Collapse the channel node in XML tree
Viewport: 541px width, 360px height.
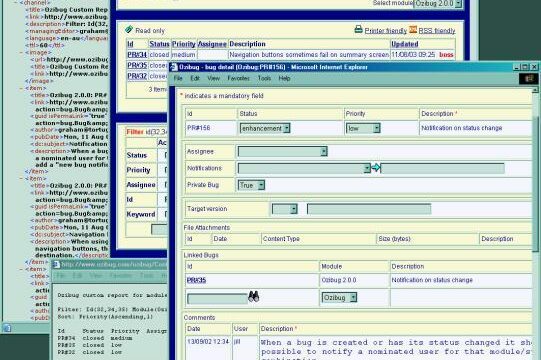16,2
